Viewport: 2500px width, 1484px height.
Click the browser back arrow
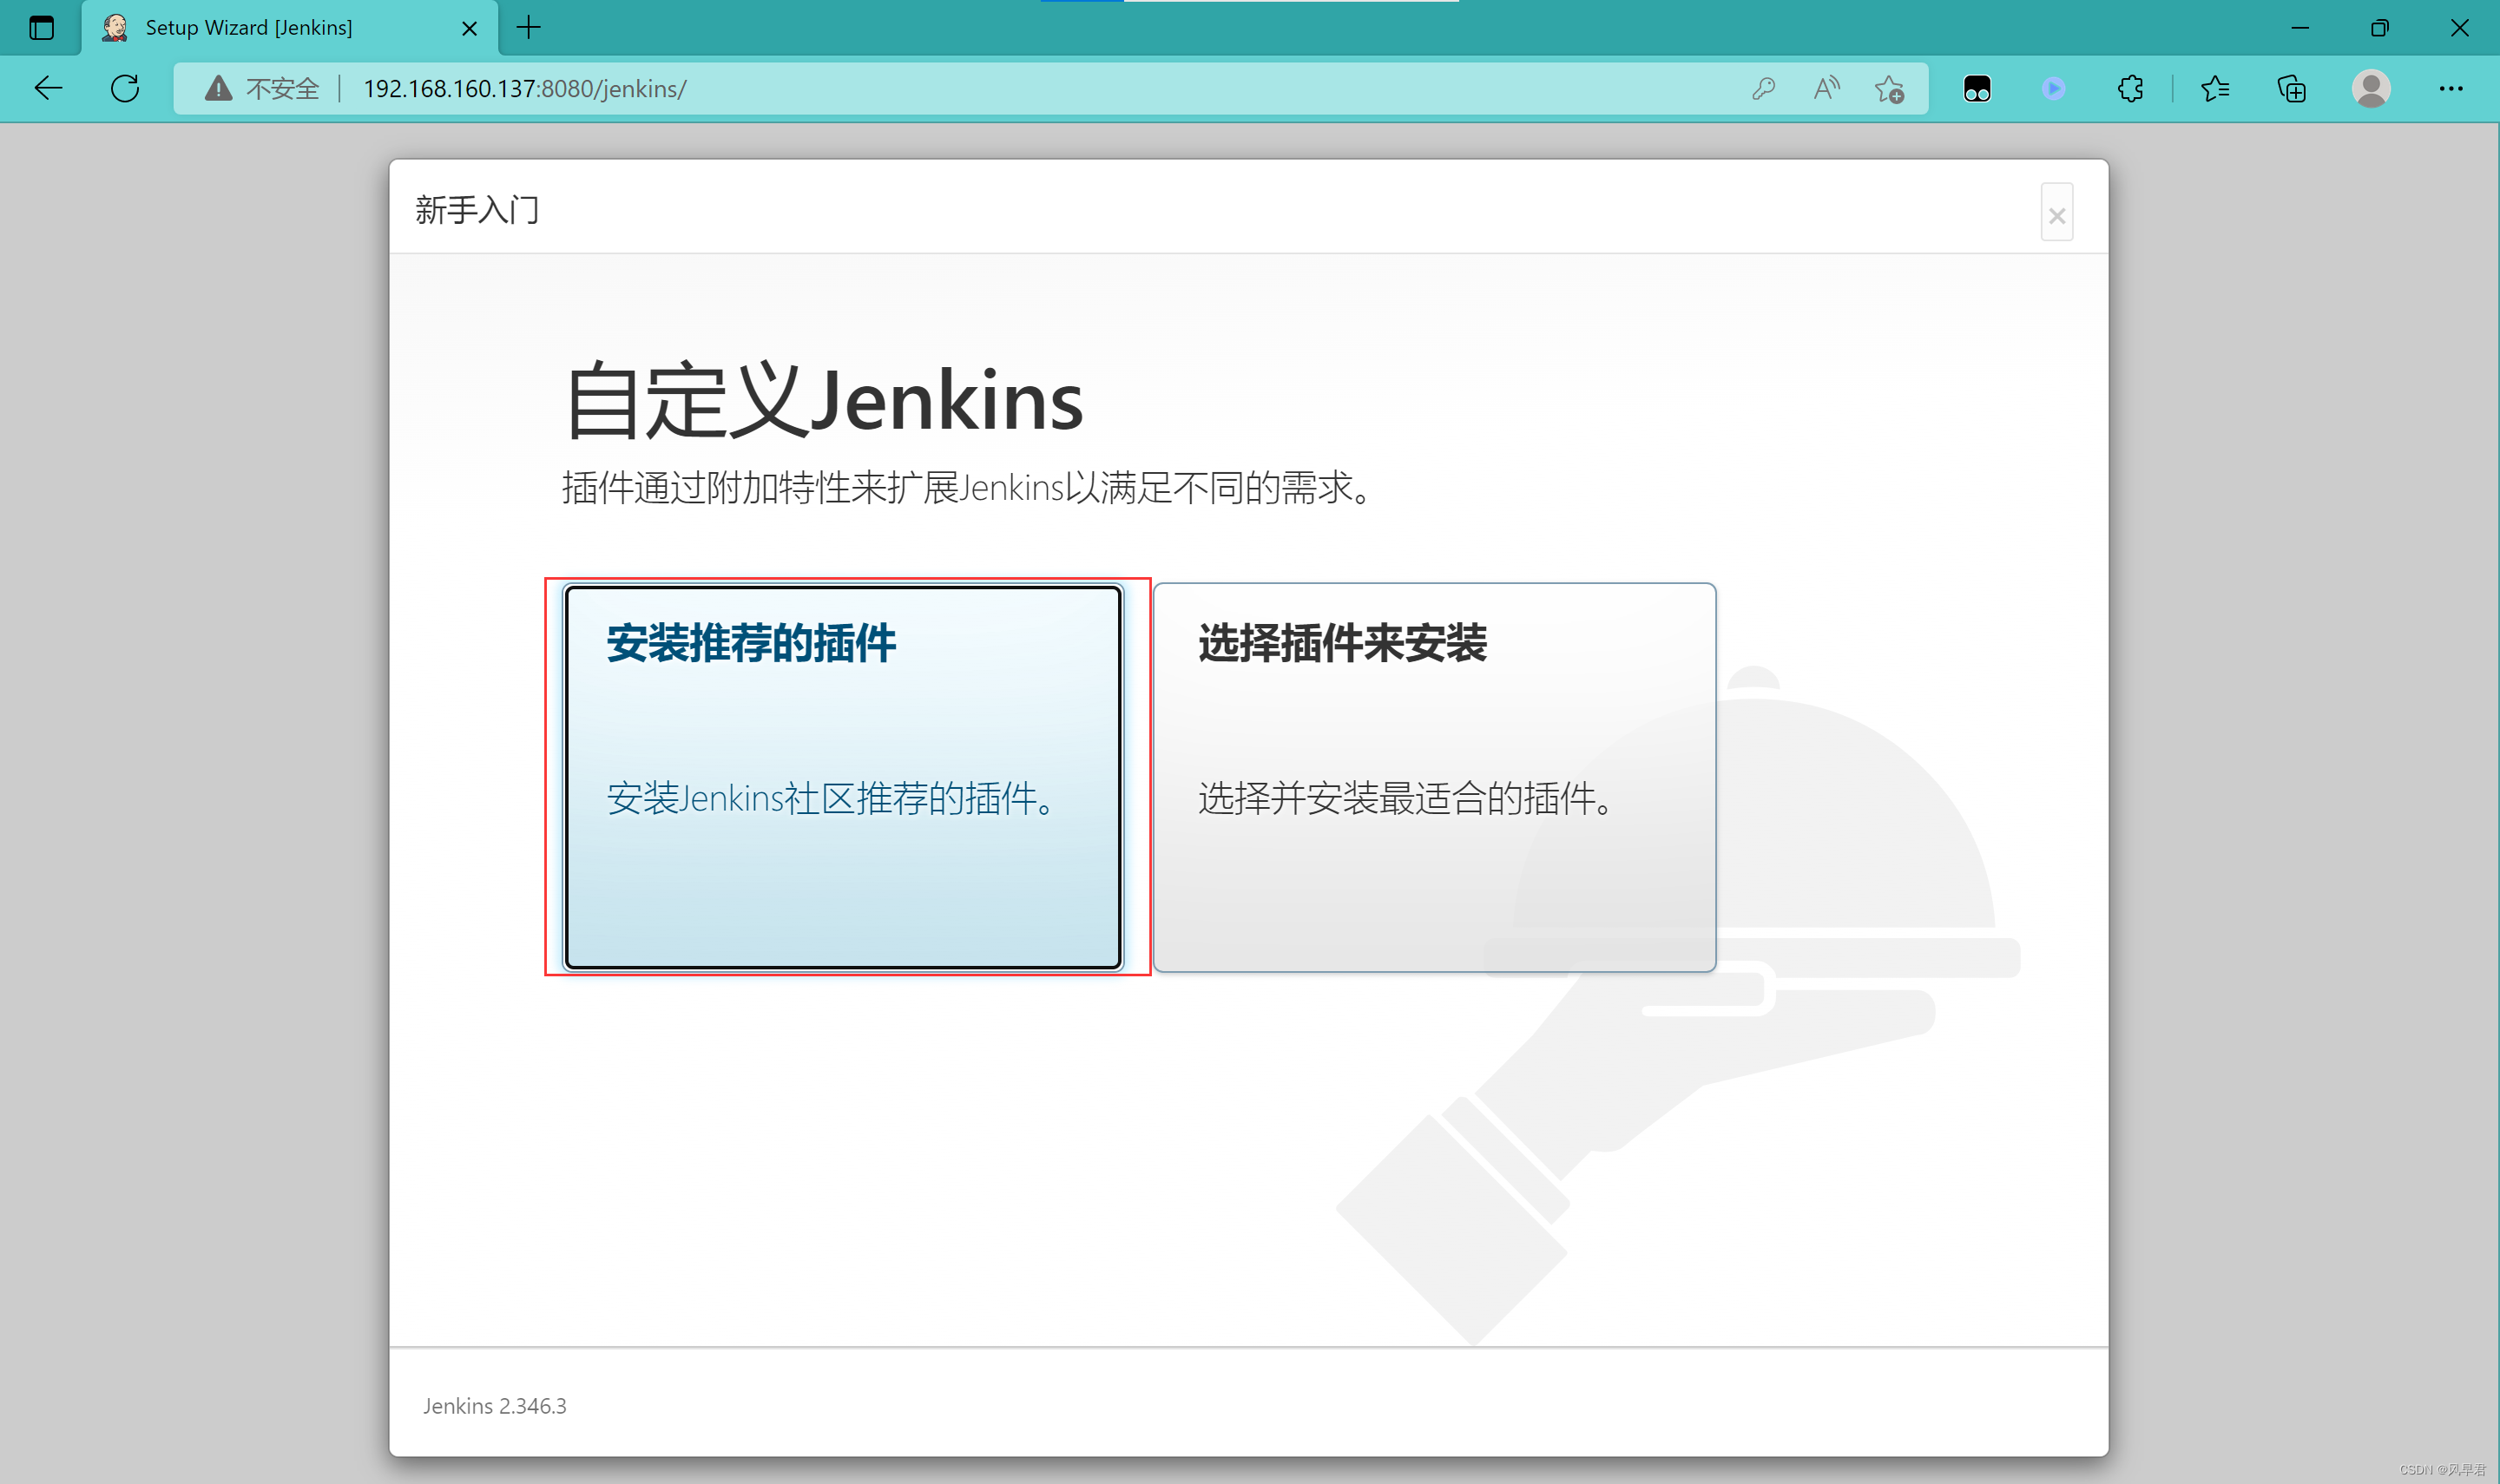48,88
